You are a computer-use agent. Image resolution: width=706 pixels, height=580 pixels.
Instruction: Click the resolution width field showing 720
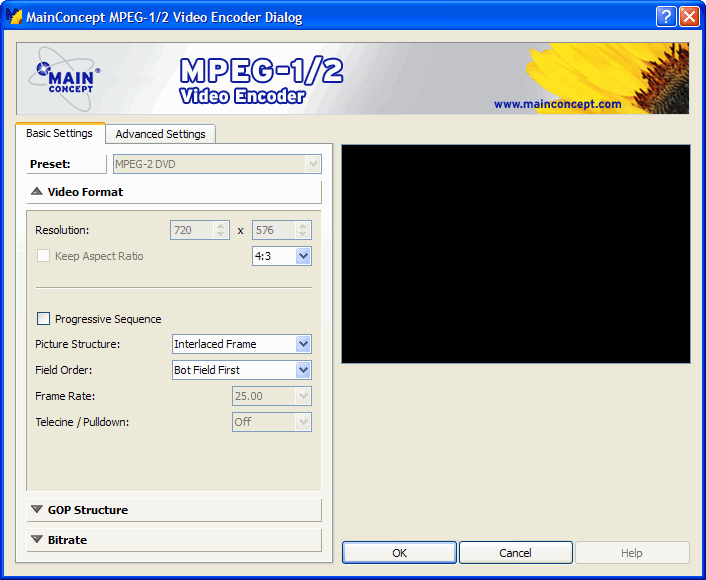tap(190, 230)
